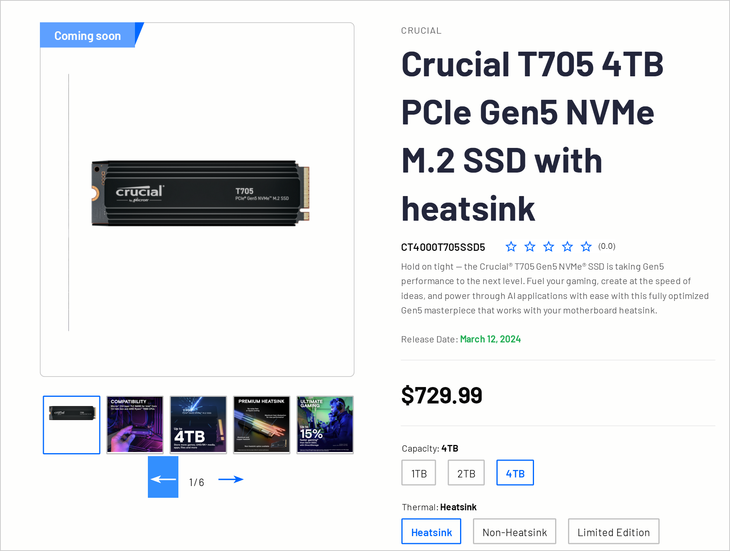The width and height of the screenshot is (730, 551).
Task: Select the 2TB capacity option
Action: 466,473
